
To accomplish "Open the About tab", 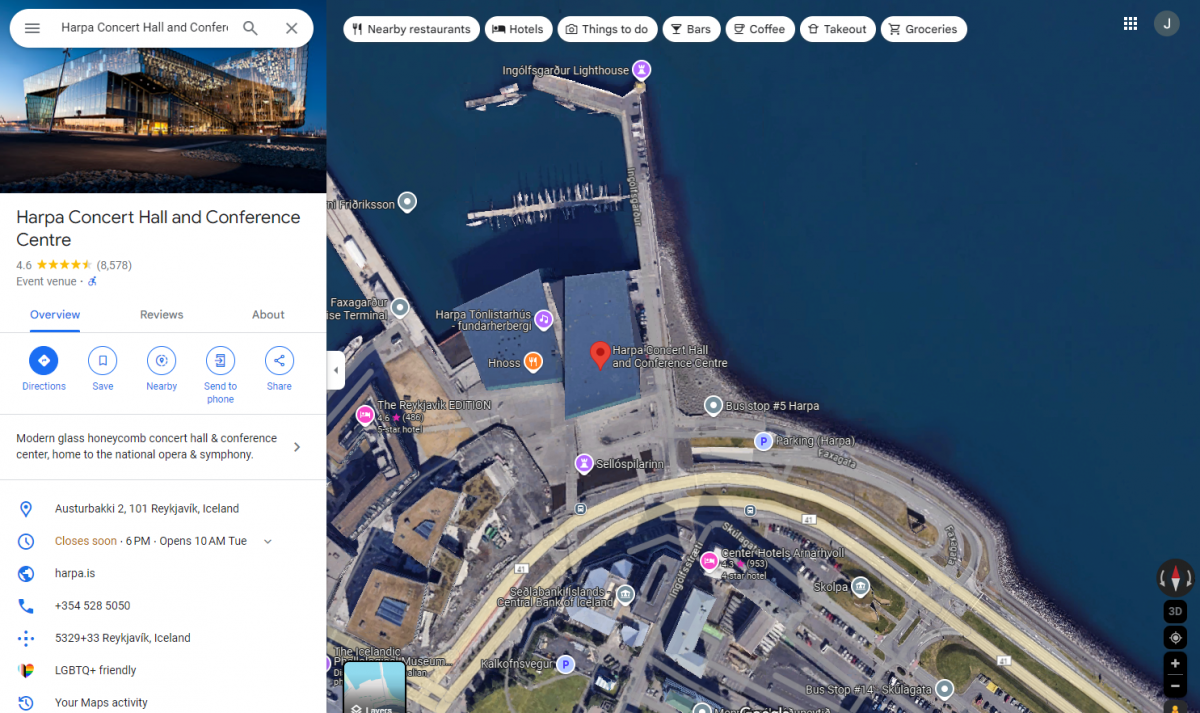I will tap(268, 314).
